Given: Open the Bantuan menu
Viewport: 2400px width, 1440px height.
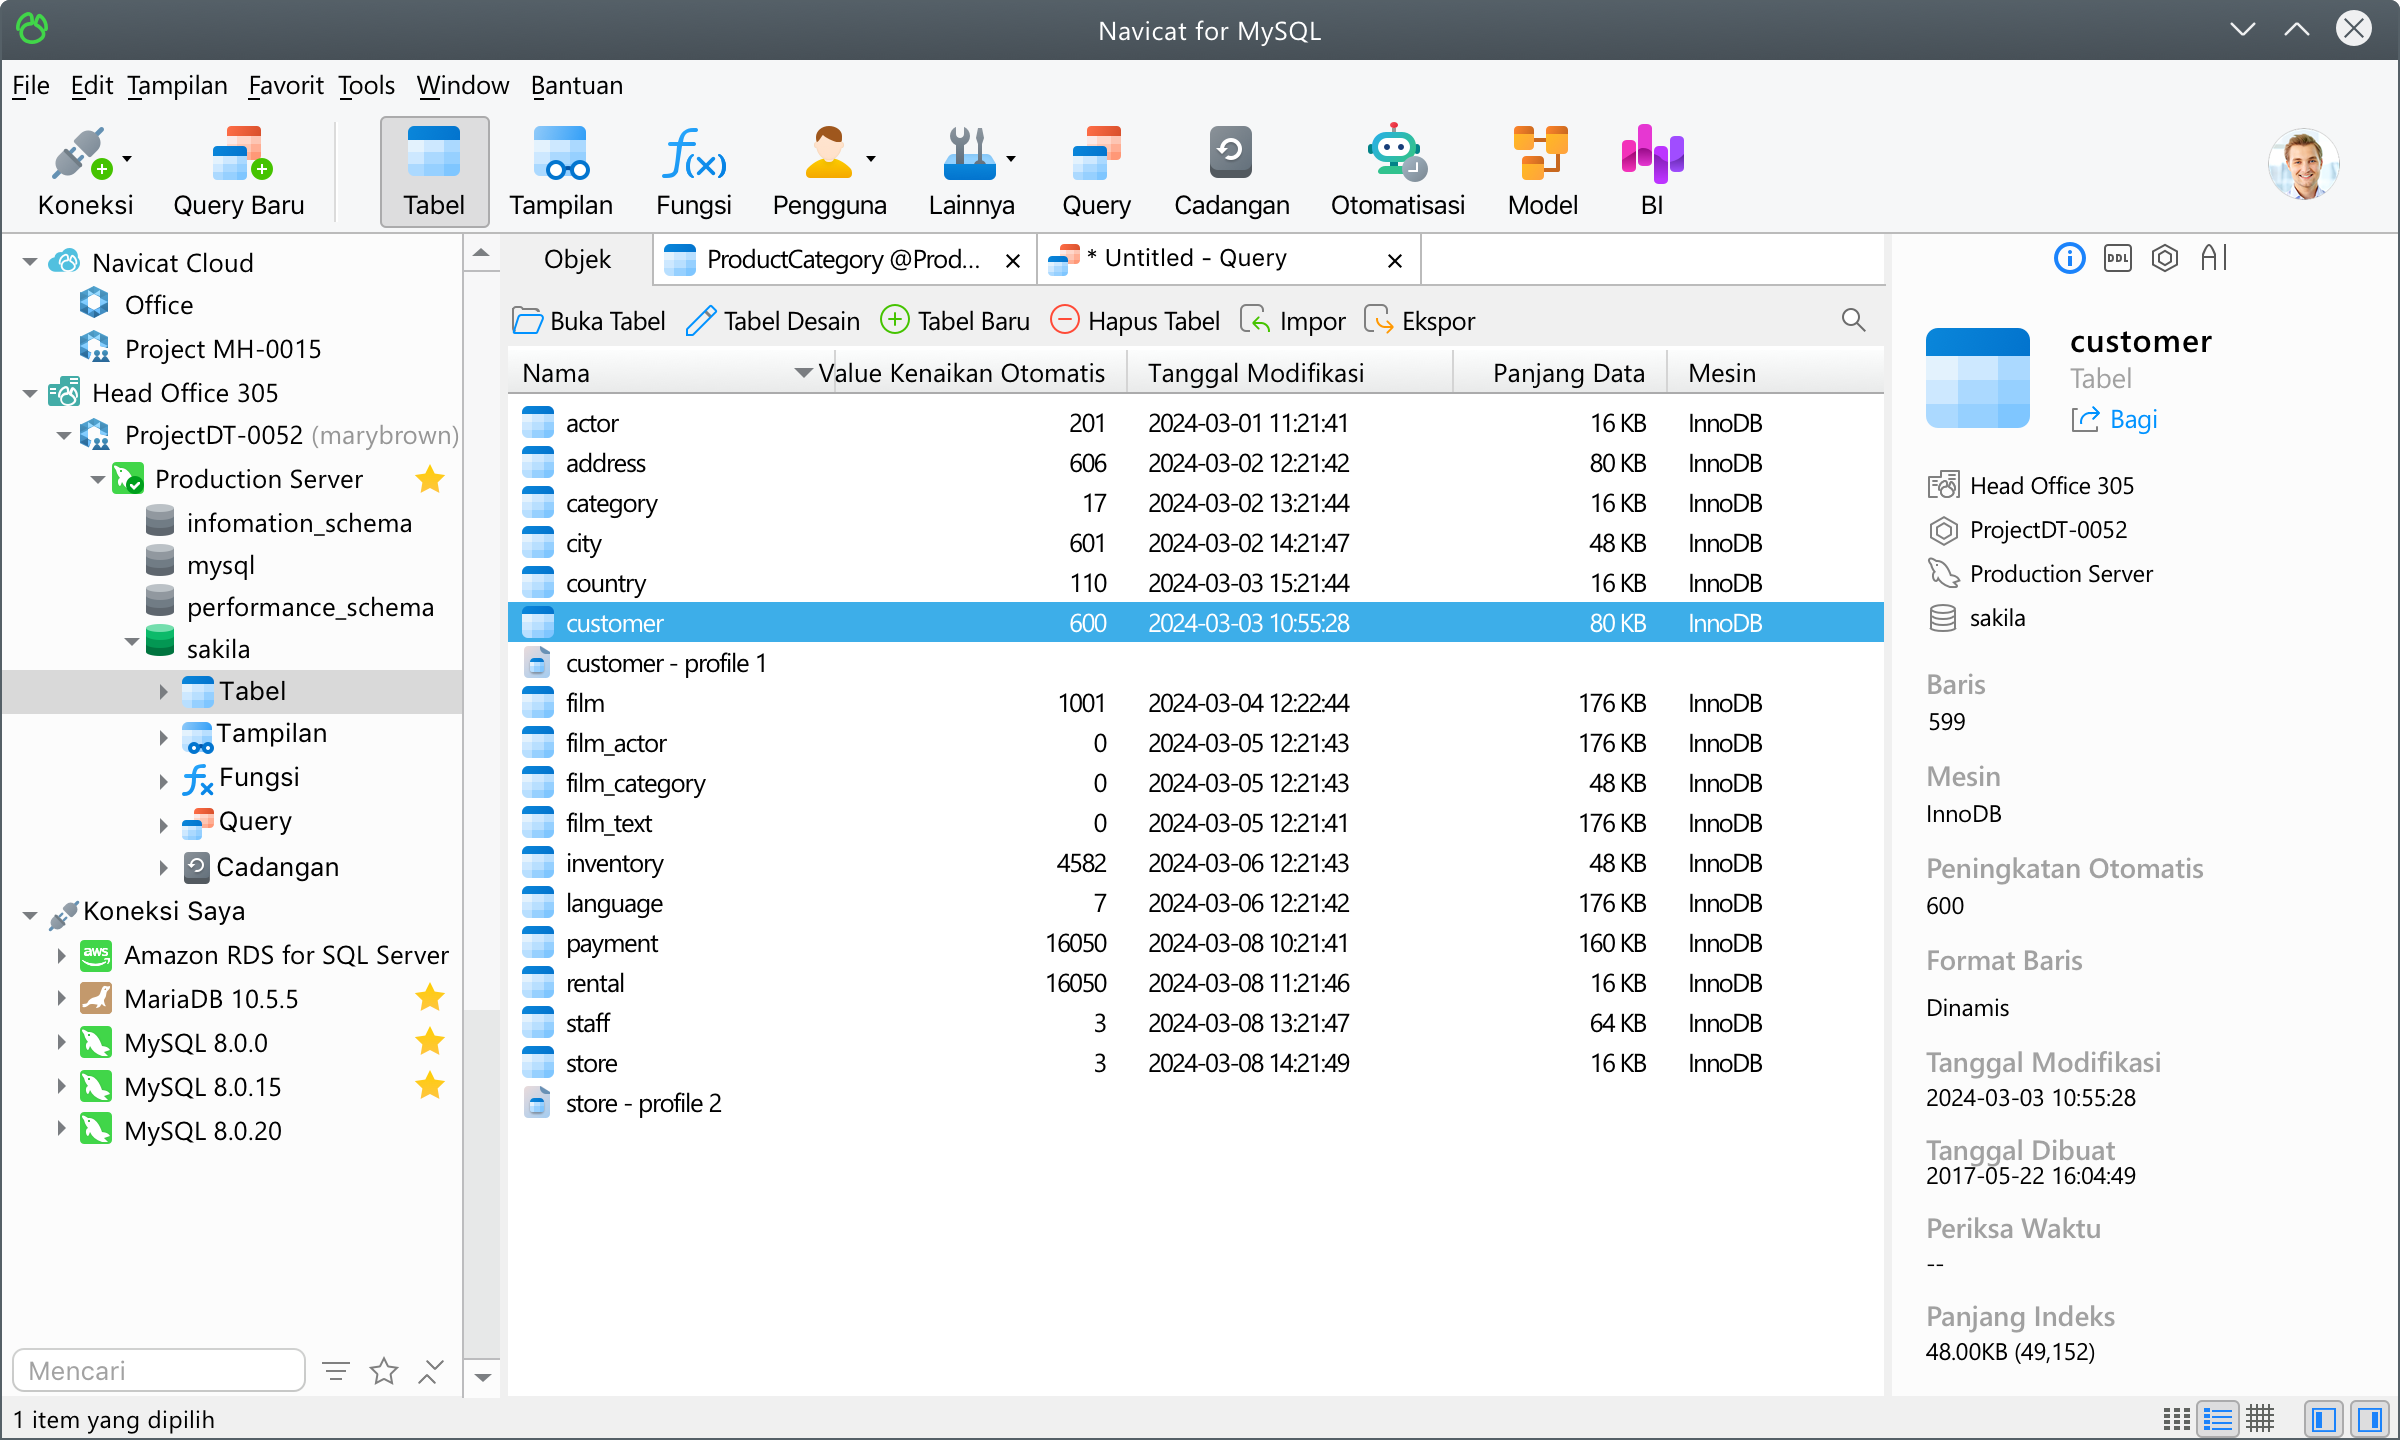Looking at the screenshot, I should pyautogui.click(x=576, y=85).
